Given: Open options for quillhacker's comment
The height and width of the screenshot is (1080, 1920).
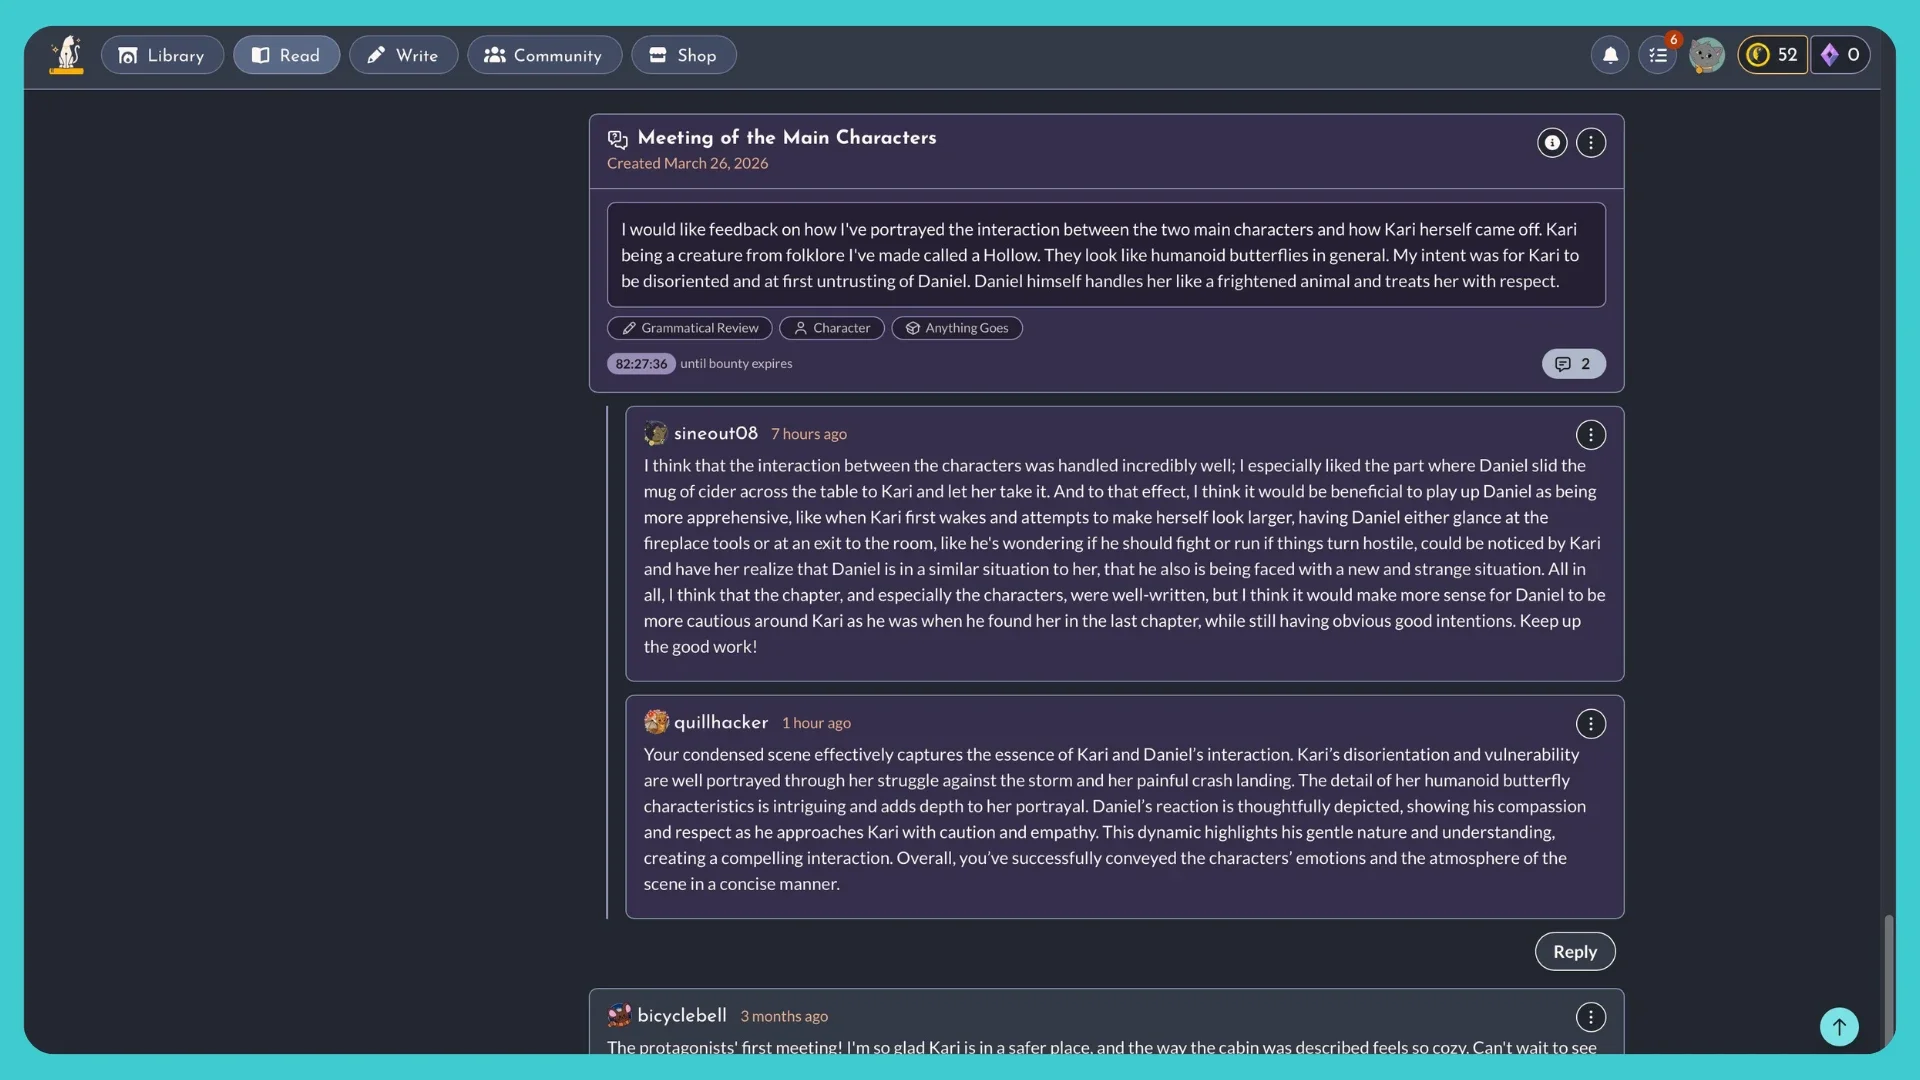Looking at the screenshot, I should click(x=1590, y=723).
